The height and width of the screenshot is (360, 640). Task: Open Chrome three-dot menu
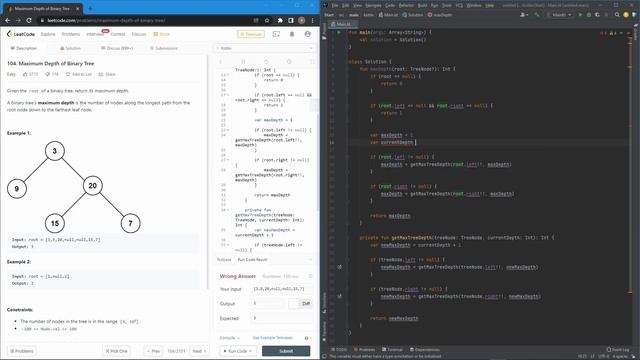click(x=313, y=20)
